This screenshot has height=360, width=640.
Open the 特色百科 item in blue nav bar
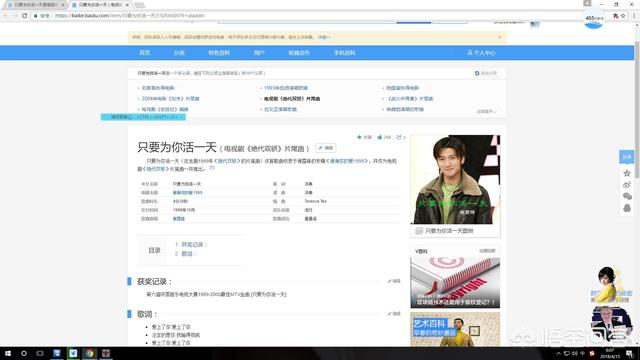(219, 53)
